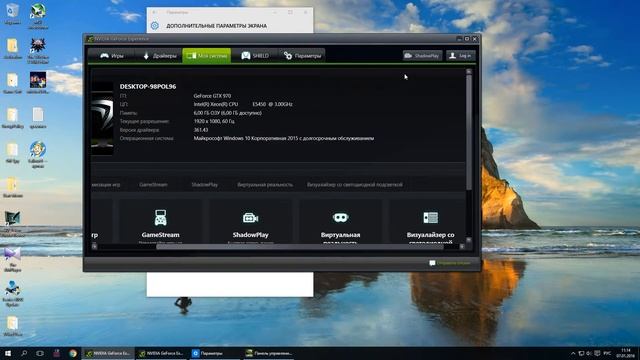Launch Chrome from the taskbar
Image resolution: width=640 pixels, height=360 pixels.
73,353
